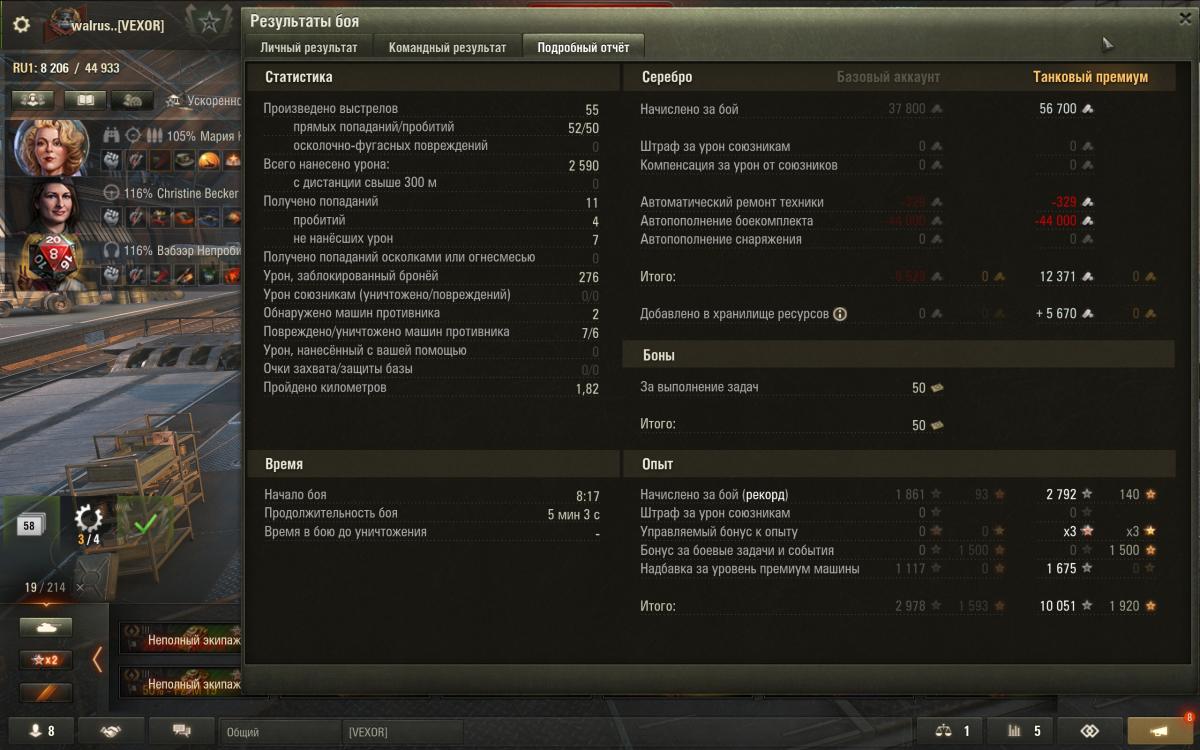The image size is (1200, 750).
Task: Reset vehicle filter with x beside 19/214
Action: [x=80, y=588]
